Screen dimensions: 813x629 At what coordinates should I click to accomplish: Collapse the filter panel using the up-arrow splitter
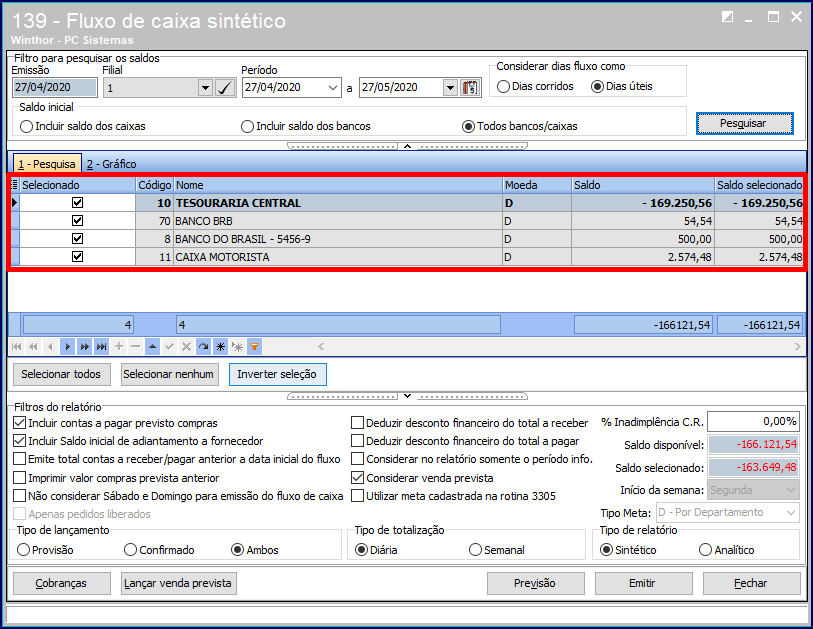click(408, 146)
